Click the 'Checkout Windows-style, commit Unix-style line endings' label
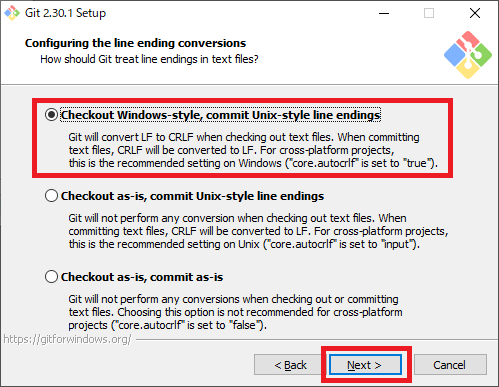The width and height of the screenshot is (499, 387). [220, 115]
